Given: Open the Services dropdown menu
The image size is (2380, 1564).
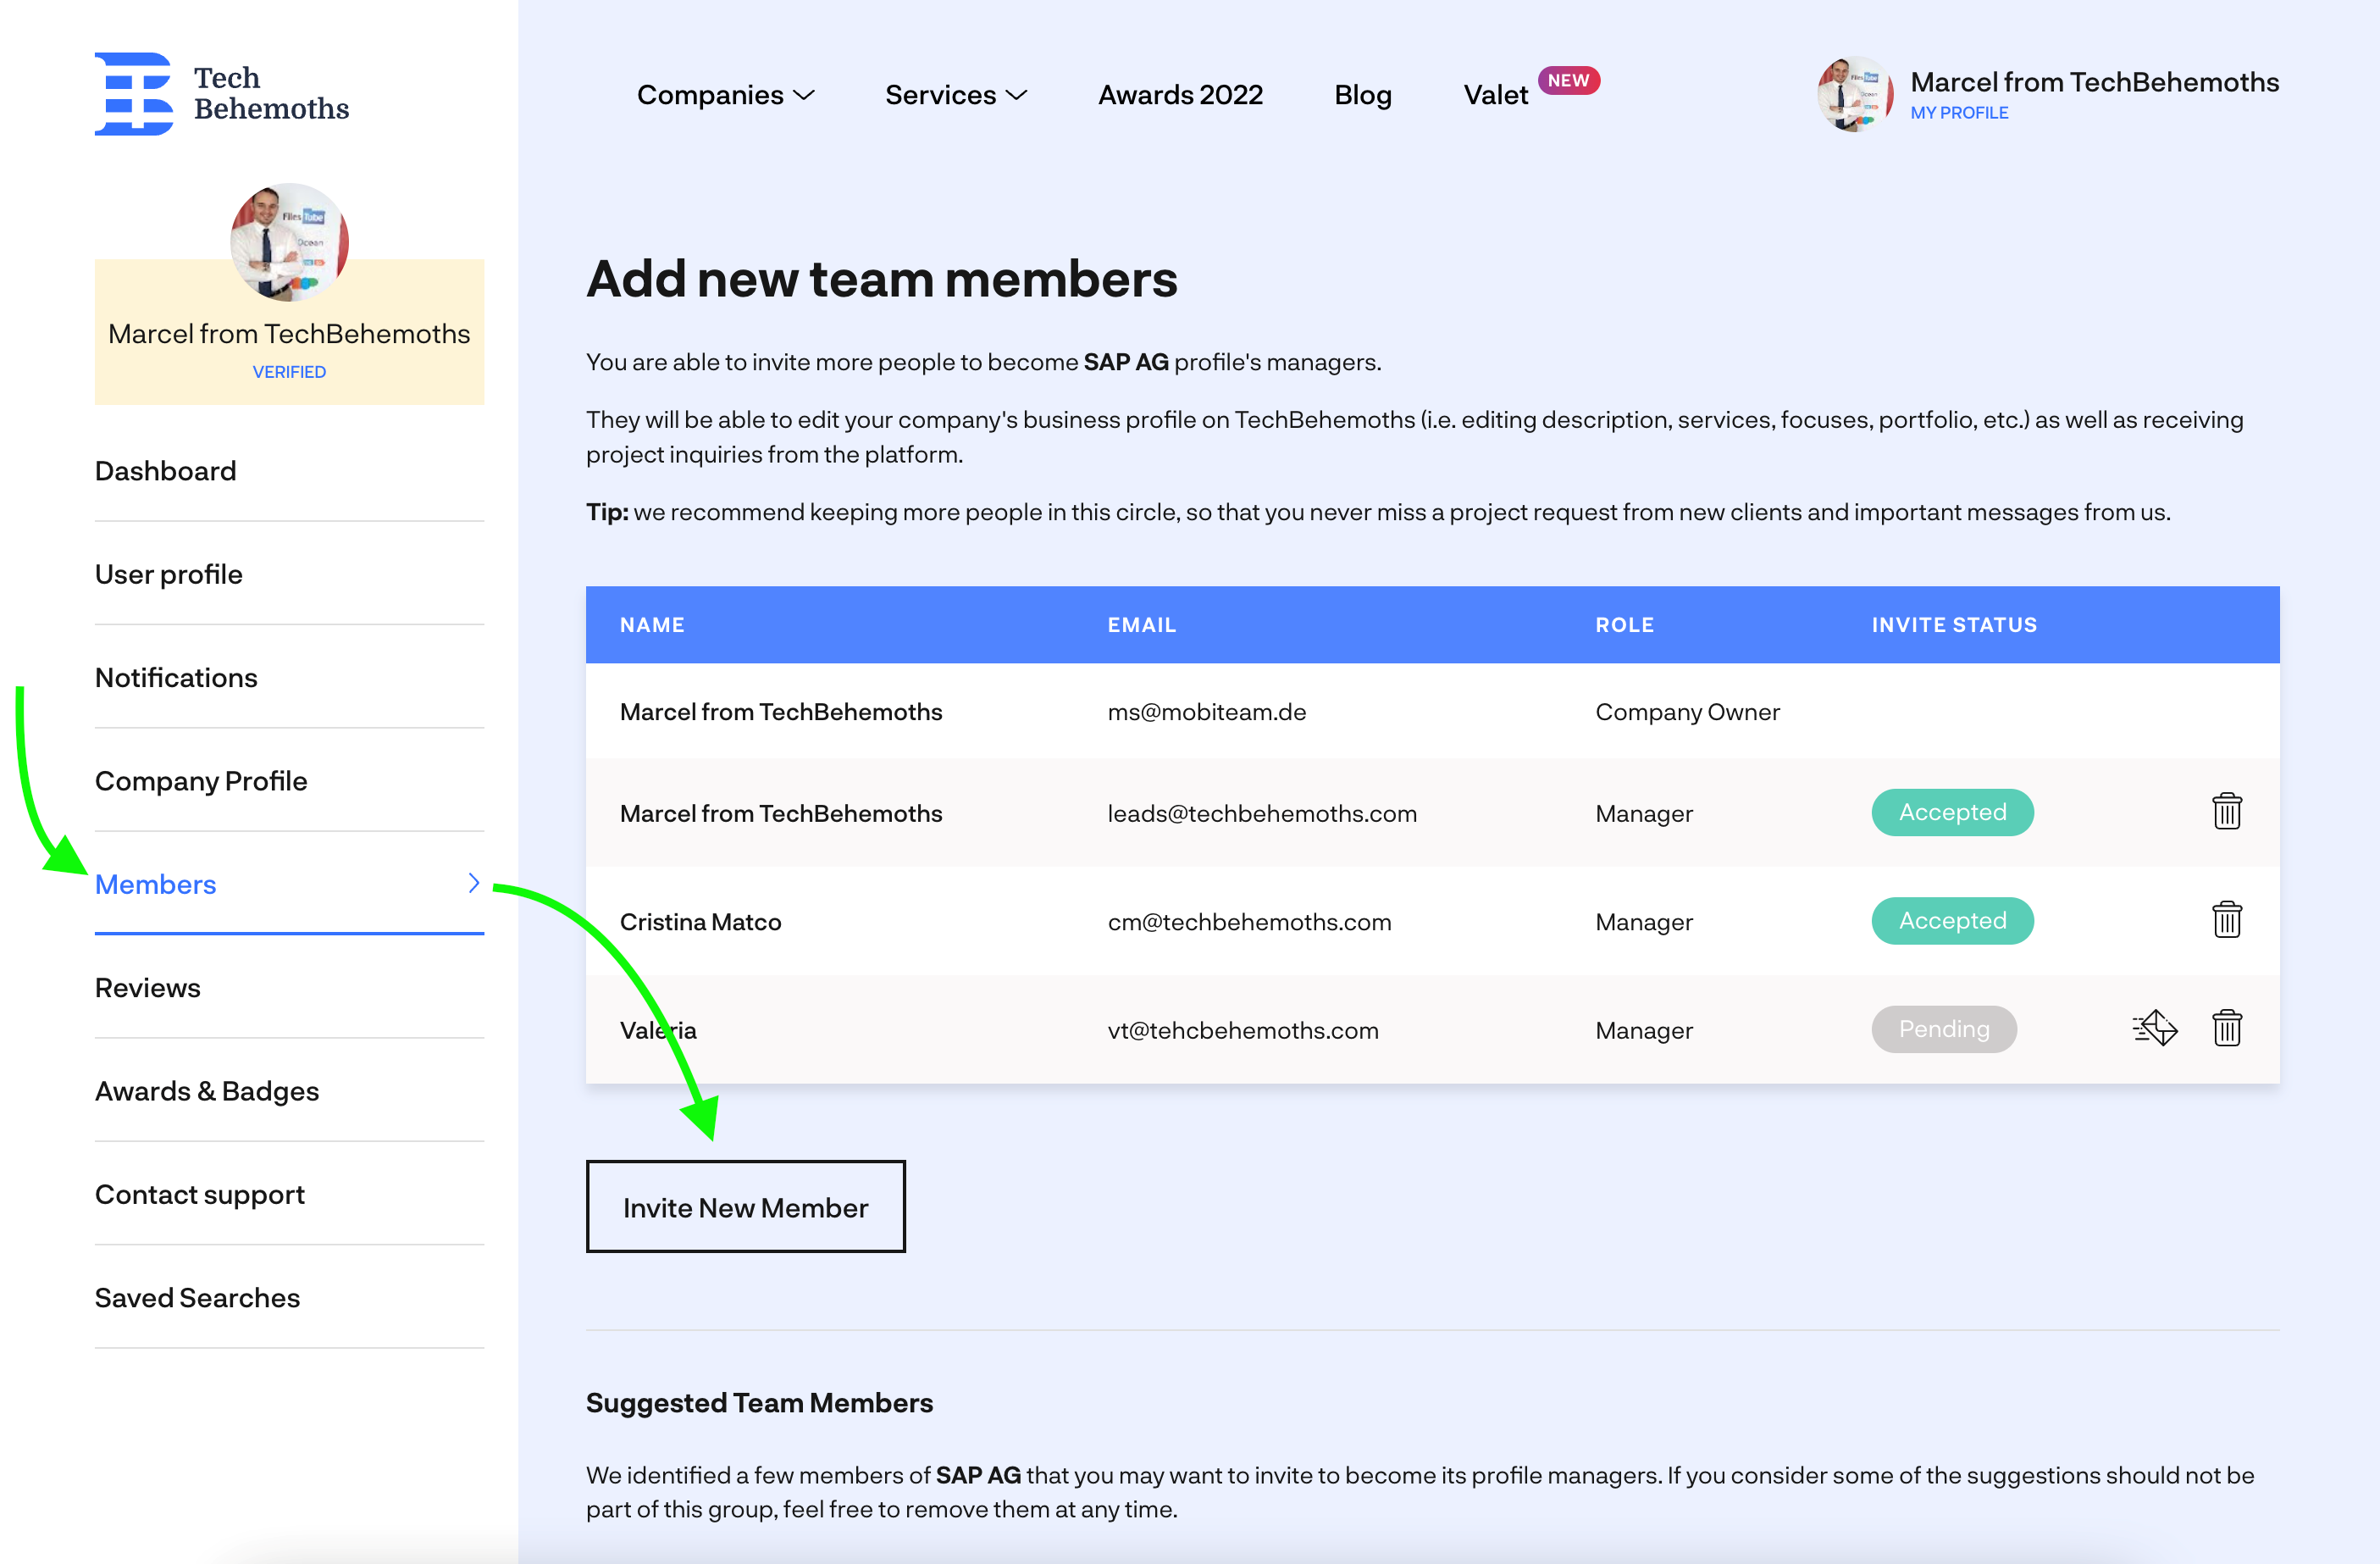Looking at the screenshot, I should point(956,95).
